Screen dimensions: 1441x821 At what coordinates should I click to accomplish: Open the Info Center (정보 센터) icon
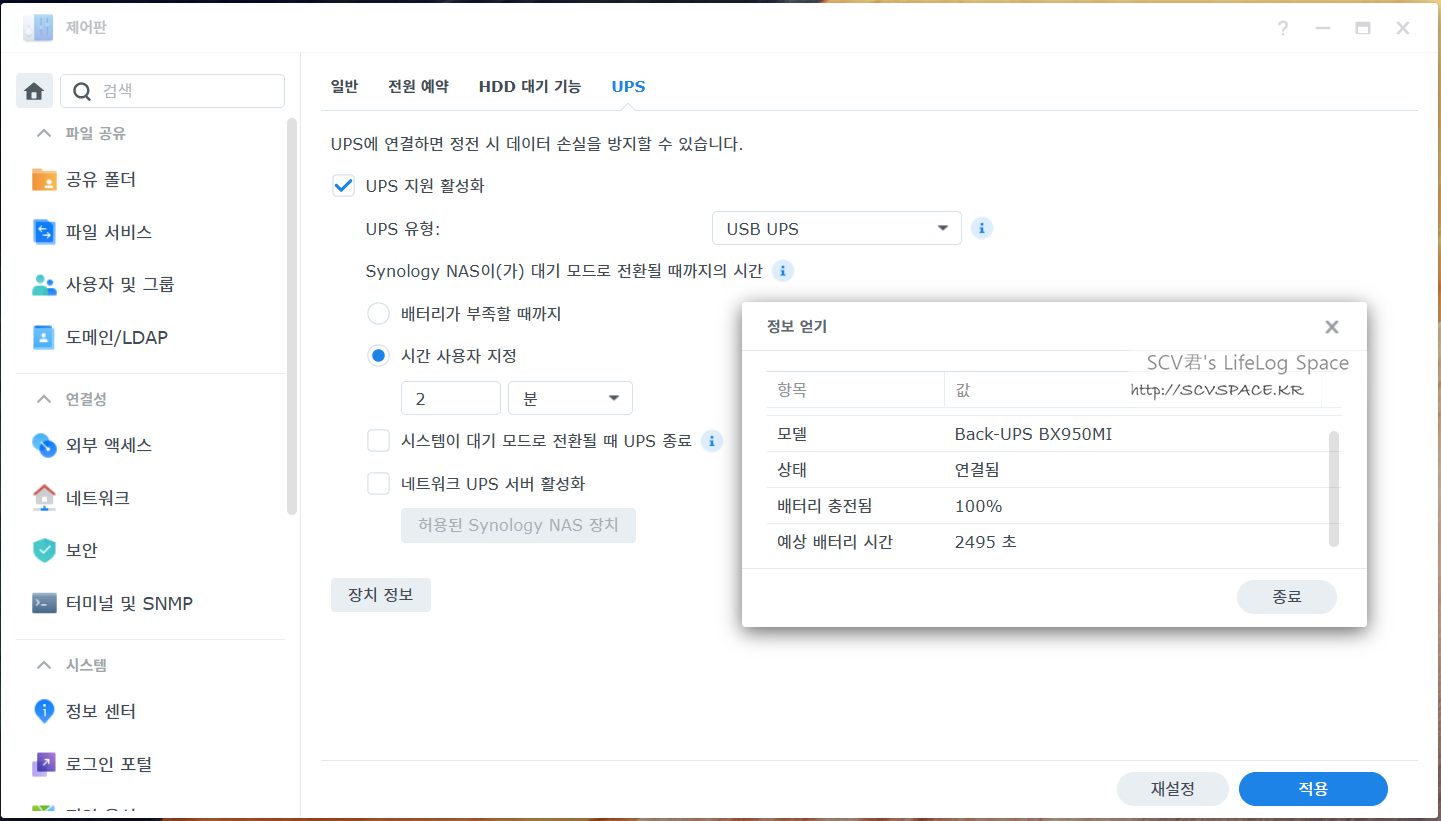[x=44, y=711]
